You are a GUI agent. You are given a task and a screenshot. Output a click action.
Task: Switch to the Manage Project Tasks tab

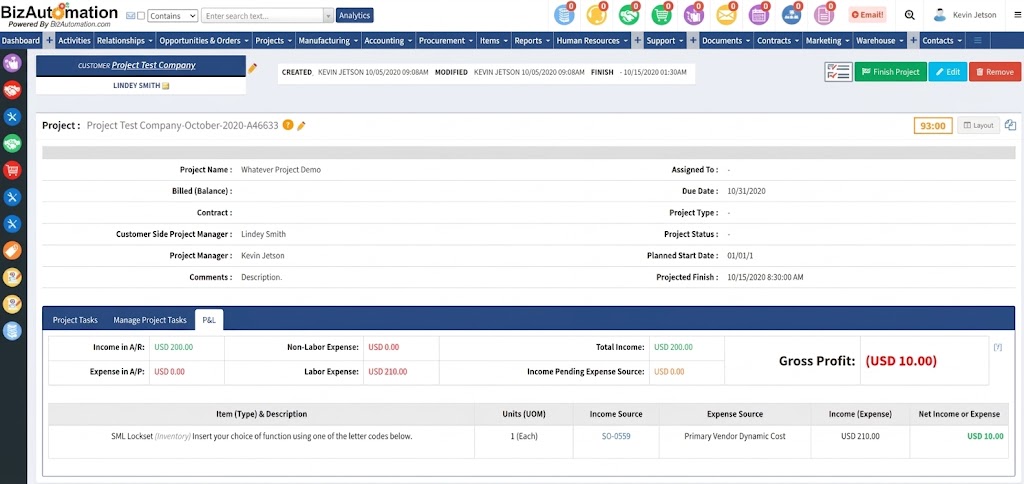pyautogui.click(x=150, y=320)
